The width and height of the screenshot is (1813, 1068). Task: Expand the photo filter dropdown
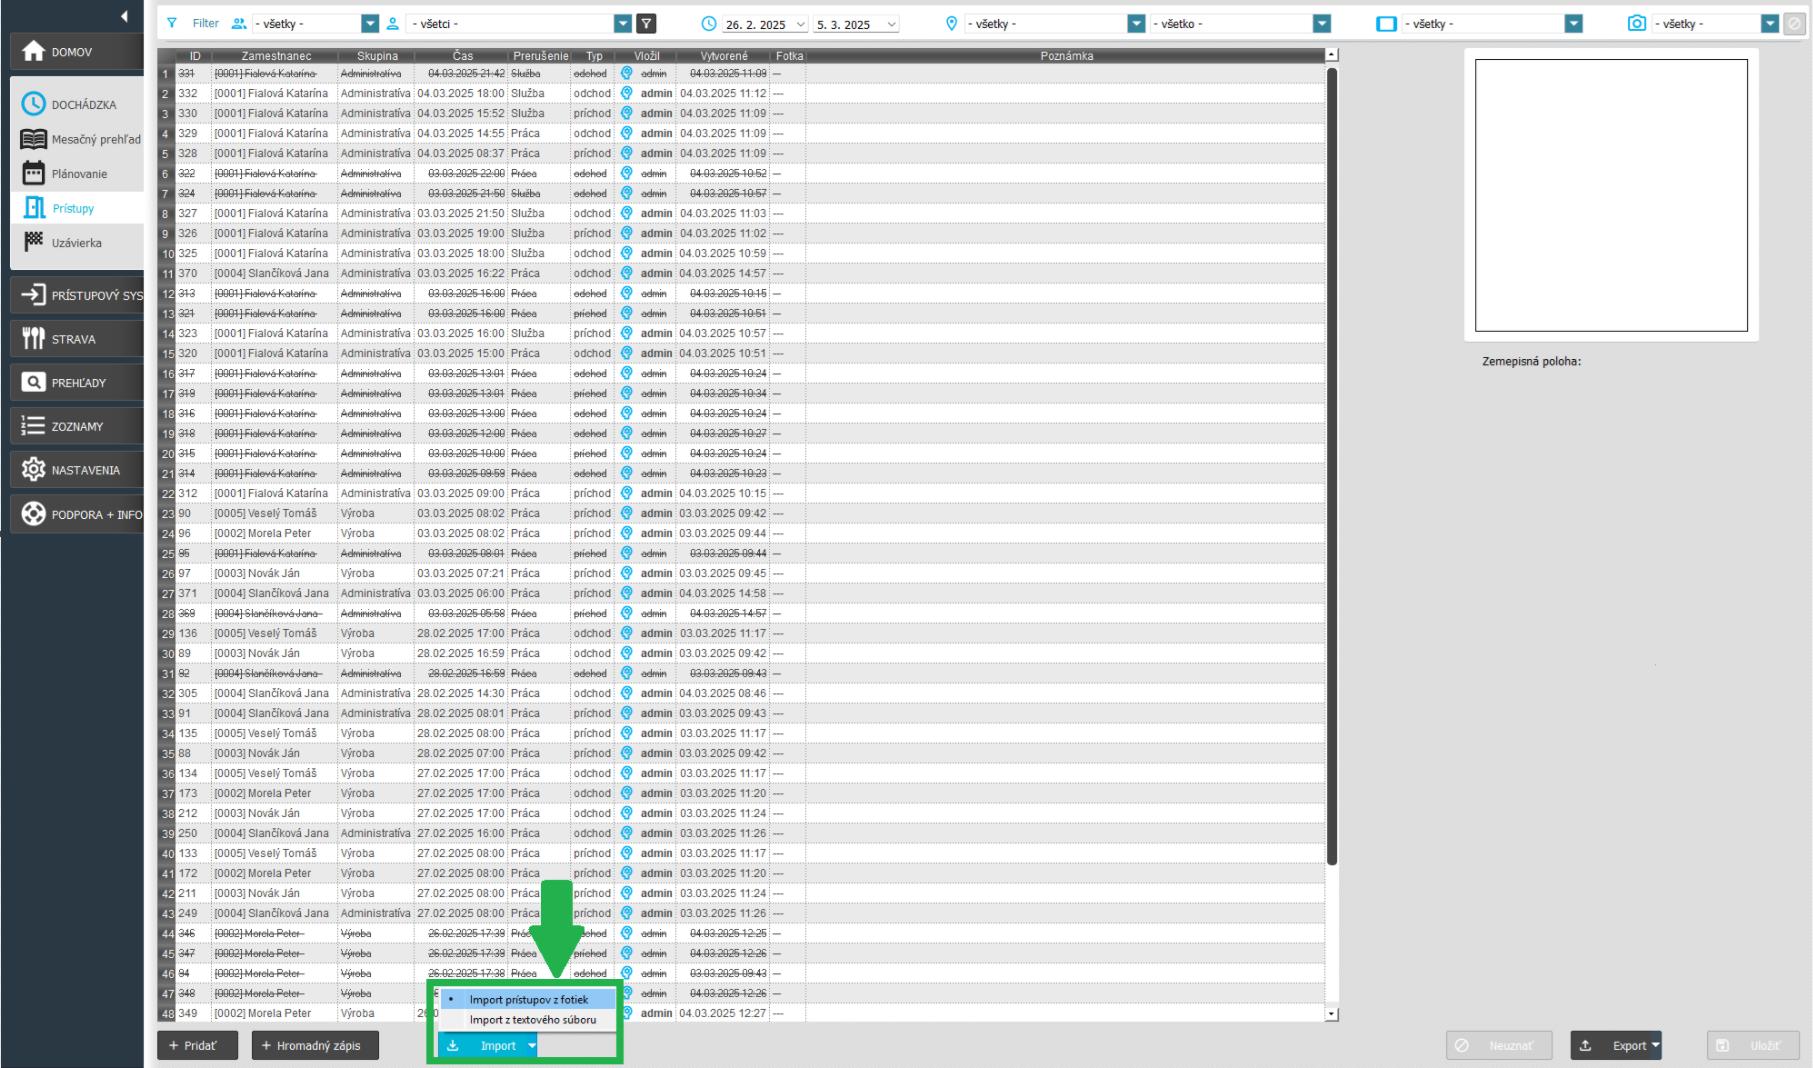(1769, 24)
